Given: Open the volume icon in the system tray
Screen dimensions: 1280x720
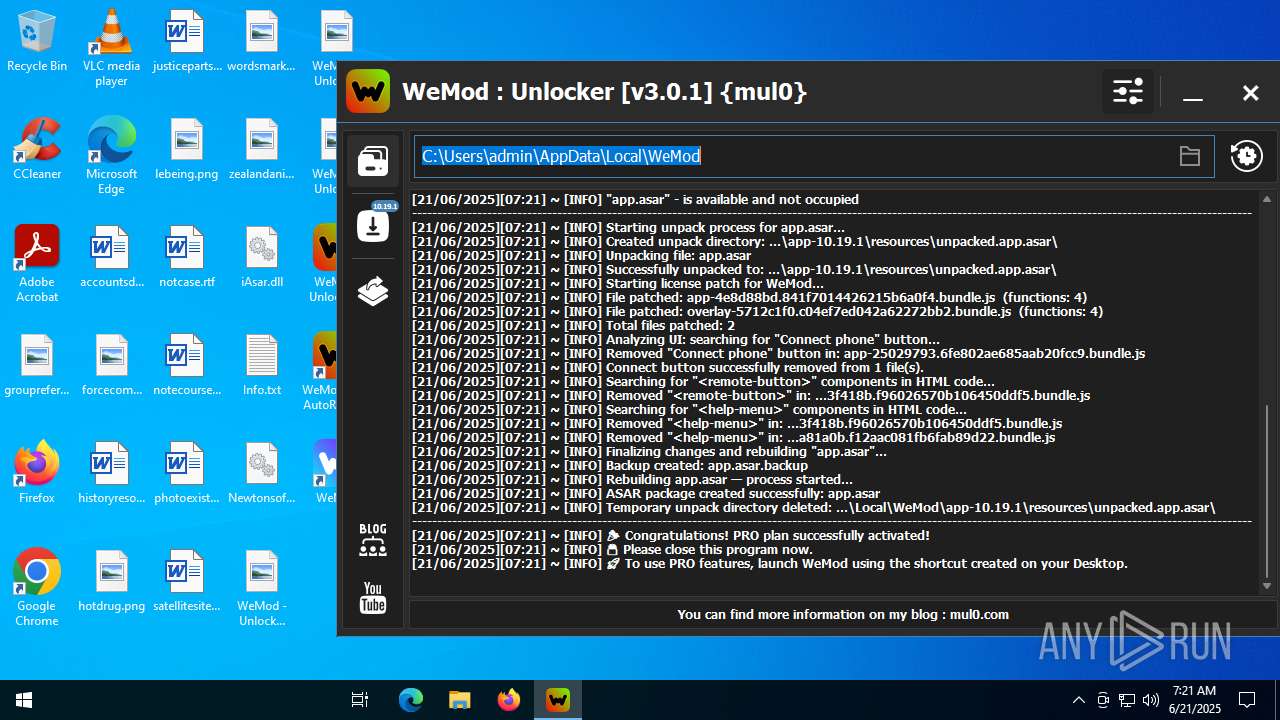Looking at the screenshot, I should [x=1151, y=700].
